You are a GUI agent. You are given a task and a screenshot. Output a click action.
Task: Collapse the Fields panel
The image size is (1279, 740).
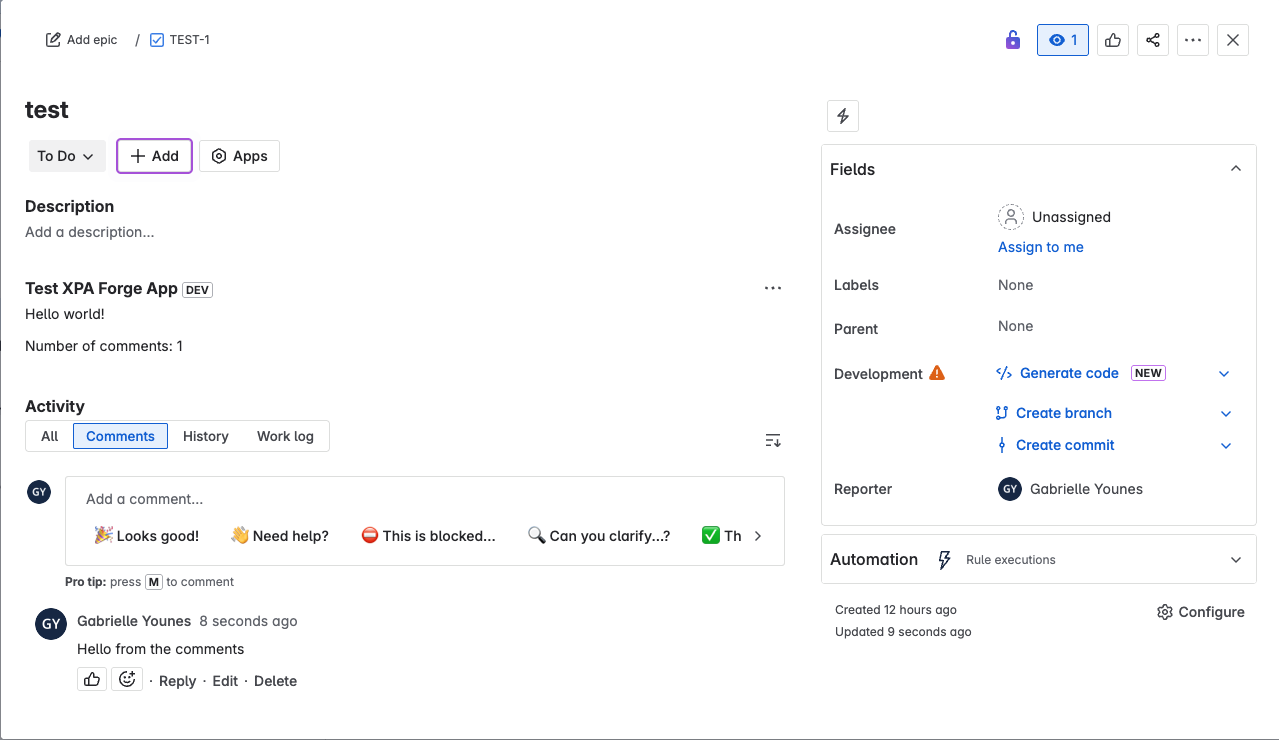tap(1235, 168)
